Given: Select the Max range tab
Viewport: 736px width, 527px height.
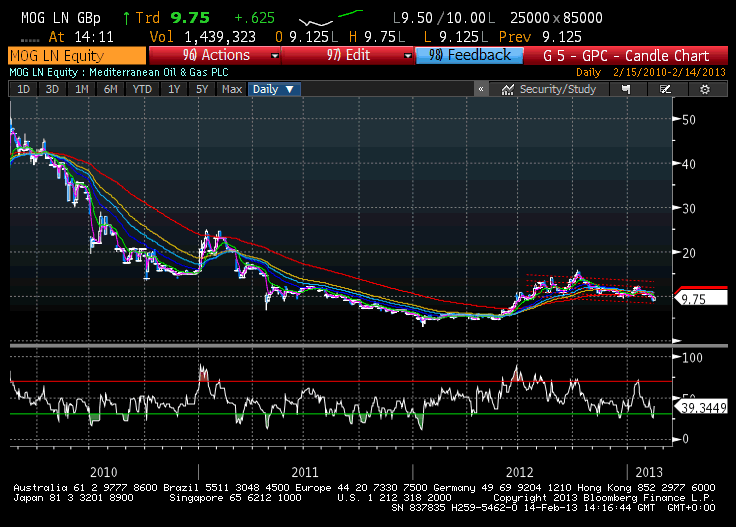Looking at the screenshot, I should [x=232, y=89].
